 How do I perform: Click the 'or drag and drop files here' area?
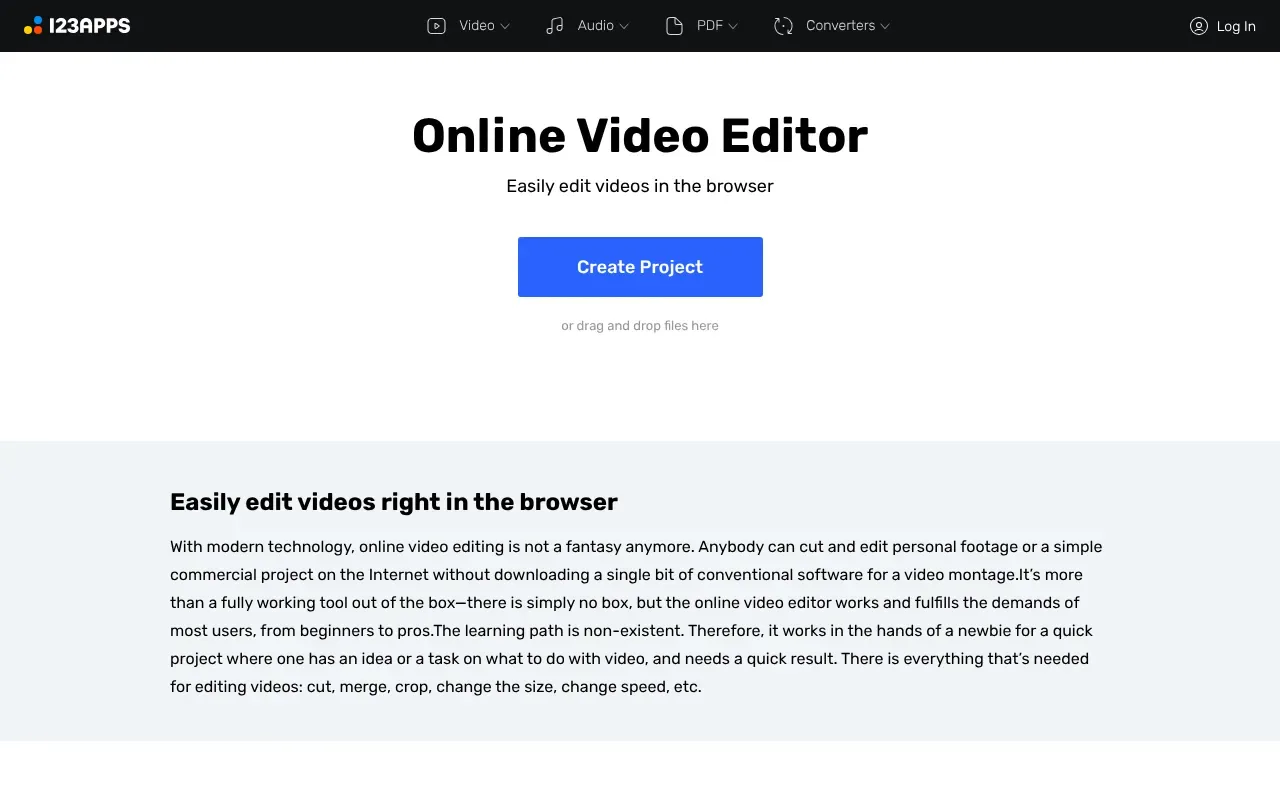point(640,325)
